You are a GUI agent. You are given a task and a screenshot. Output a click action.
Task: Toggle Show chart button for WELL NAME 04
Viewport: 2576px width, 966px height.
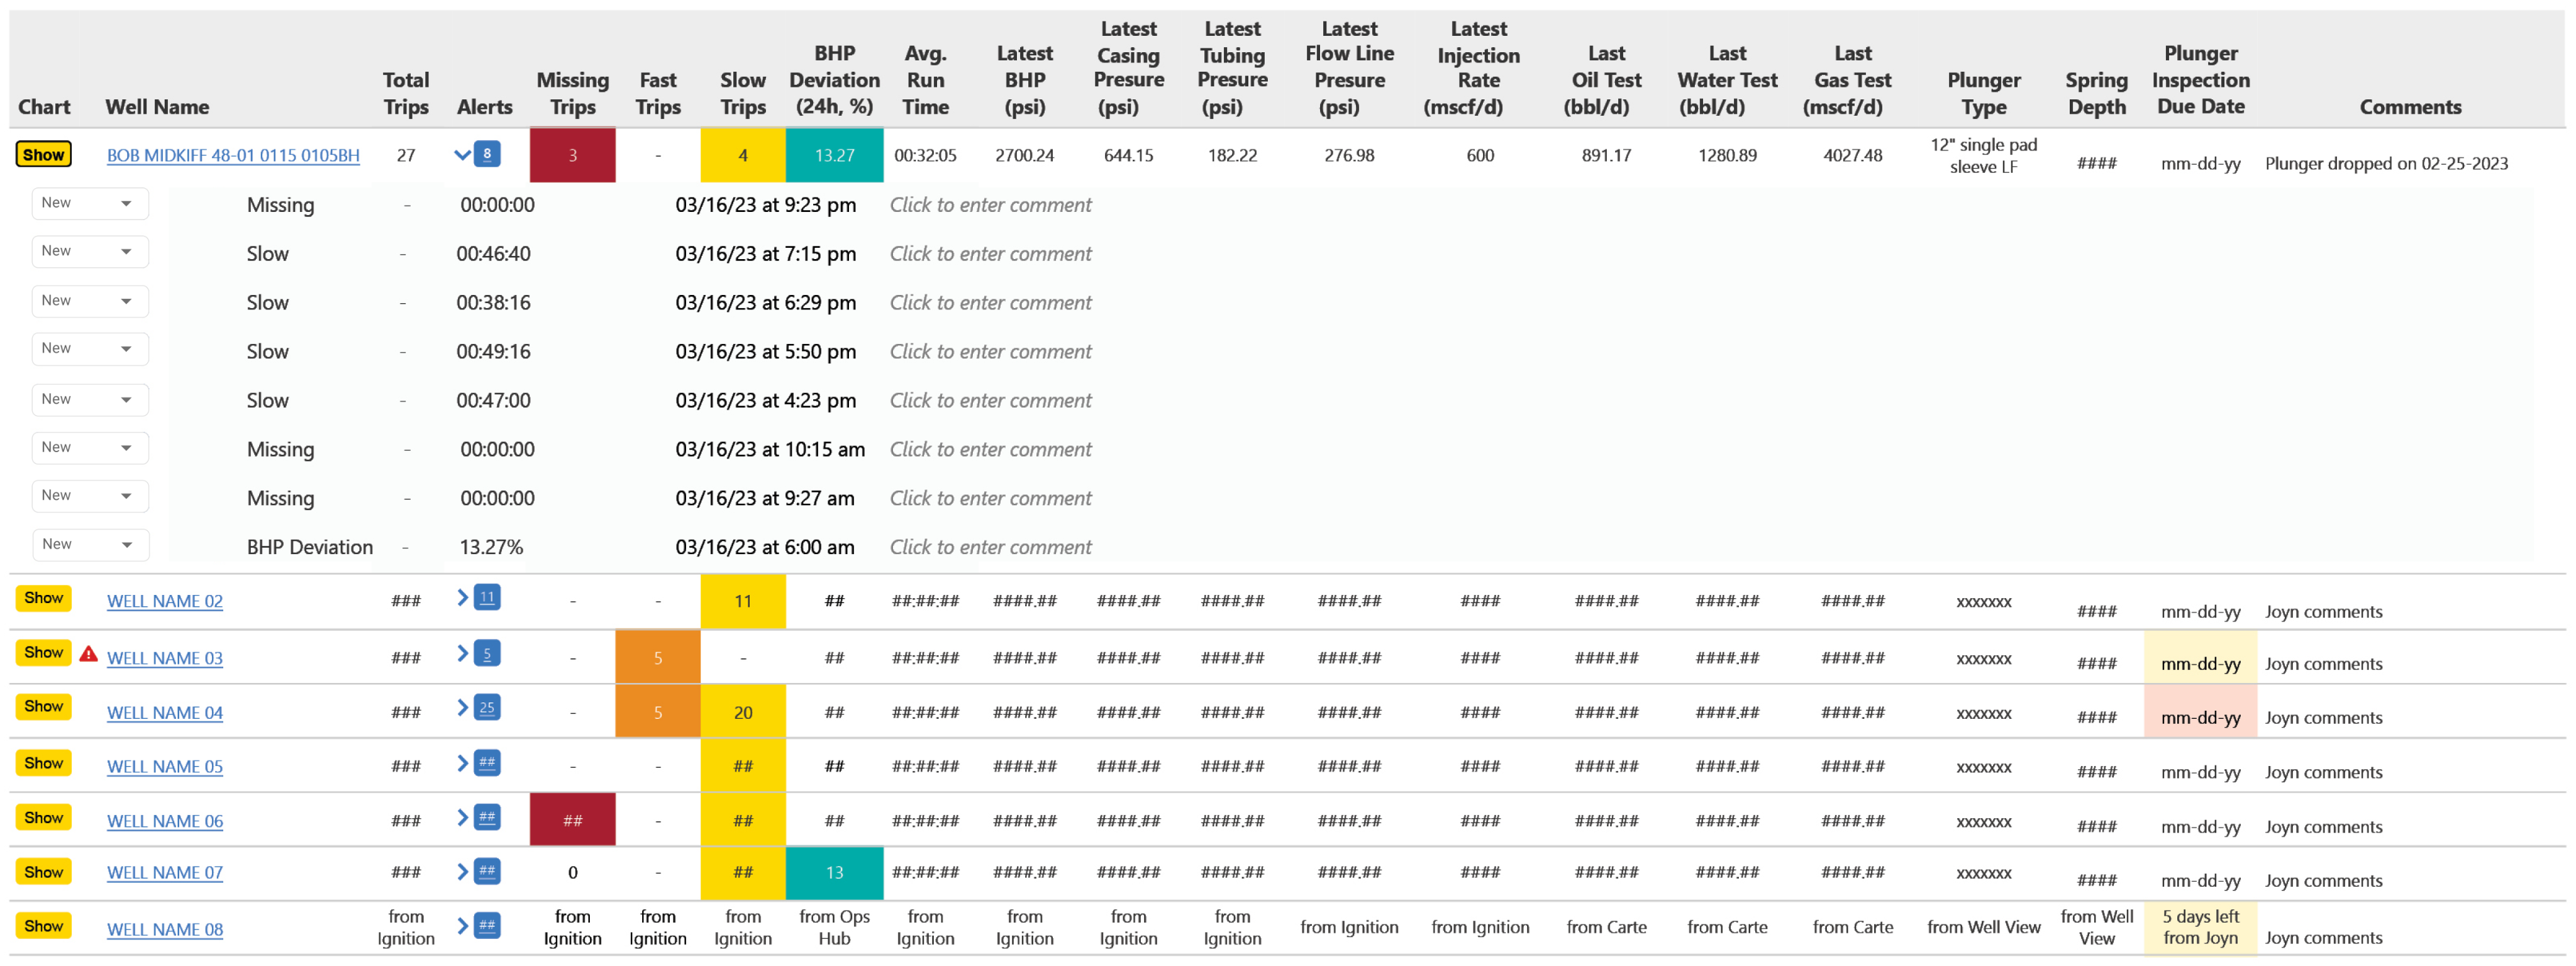[x=43, y=707]
